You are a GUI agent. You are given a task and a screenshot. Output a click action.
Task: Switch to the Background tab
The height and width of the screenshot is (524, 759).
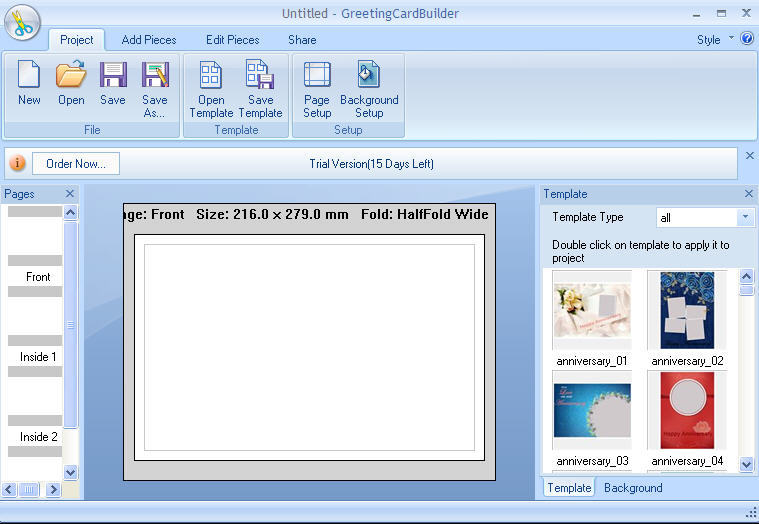(633, 488)
